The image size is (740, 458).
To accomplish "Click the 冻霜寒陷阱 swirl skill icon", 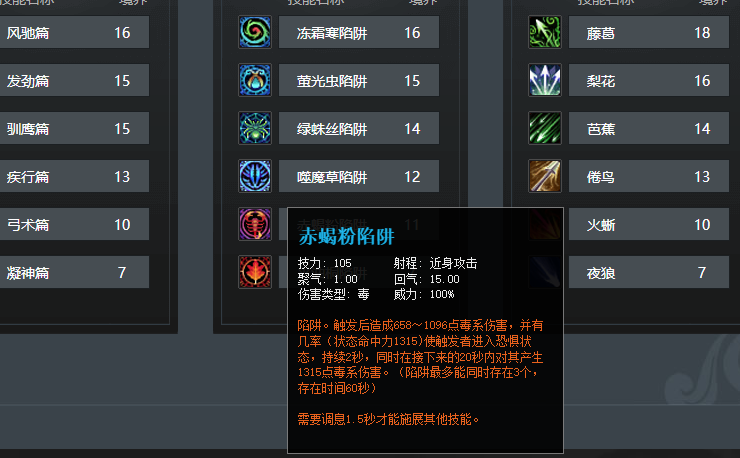I will pos(255,32).
